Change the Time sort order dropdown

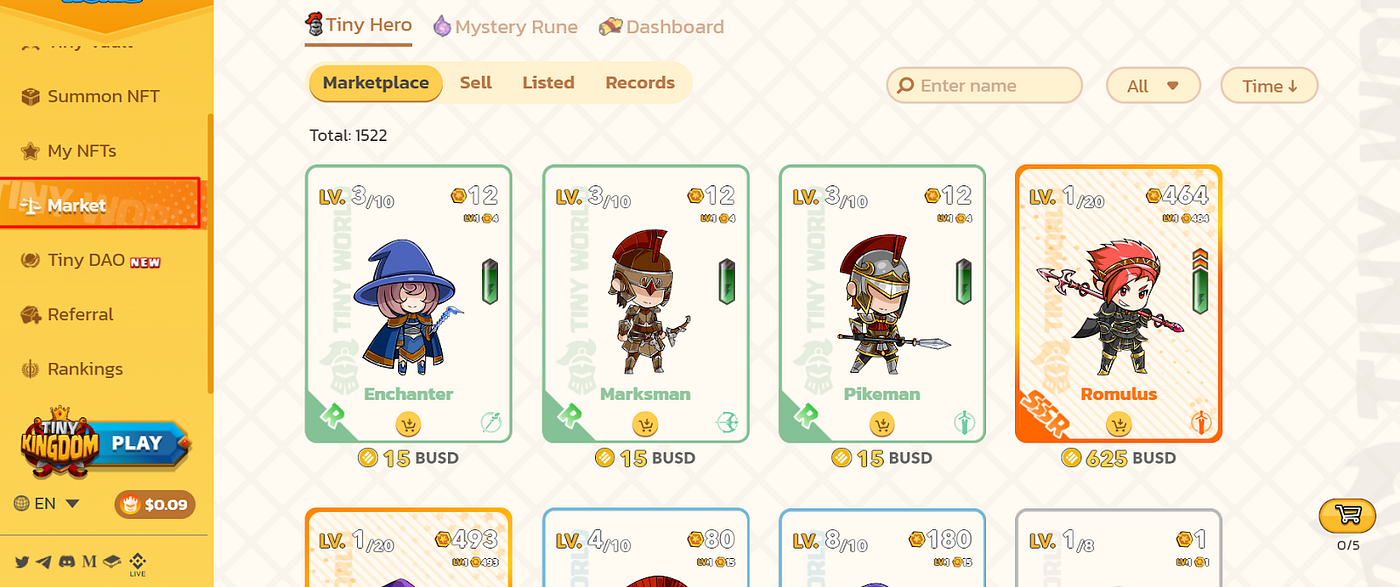tap(1270, 86)
